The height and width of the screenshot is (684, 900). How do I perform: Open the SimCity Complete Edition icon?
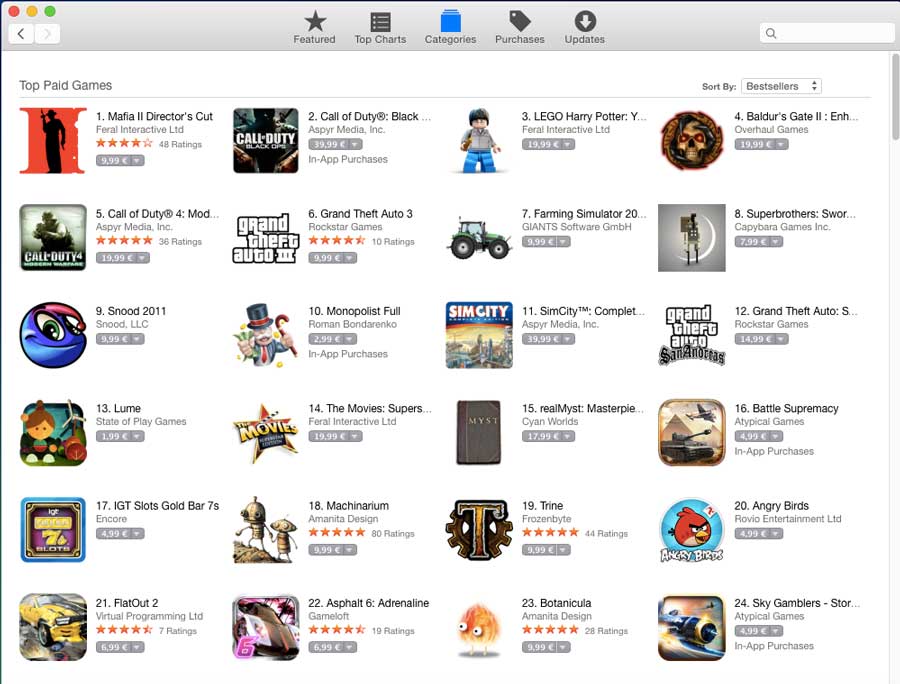(479, 335)
